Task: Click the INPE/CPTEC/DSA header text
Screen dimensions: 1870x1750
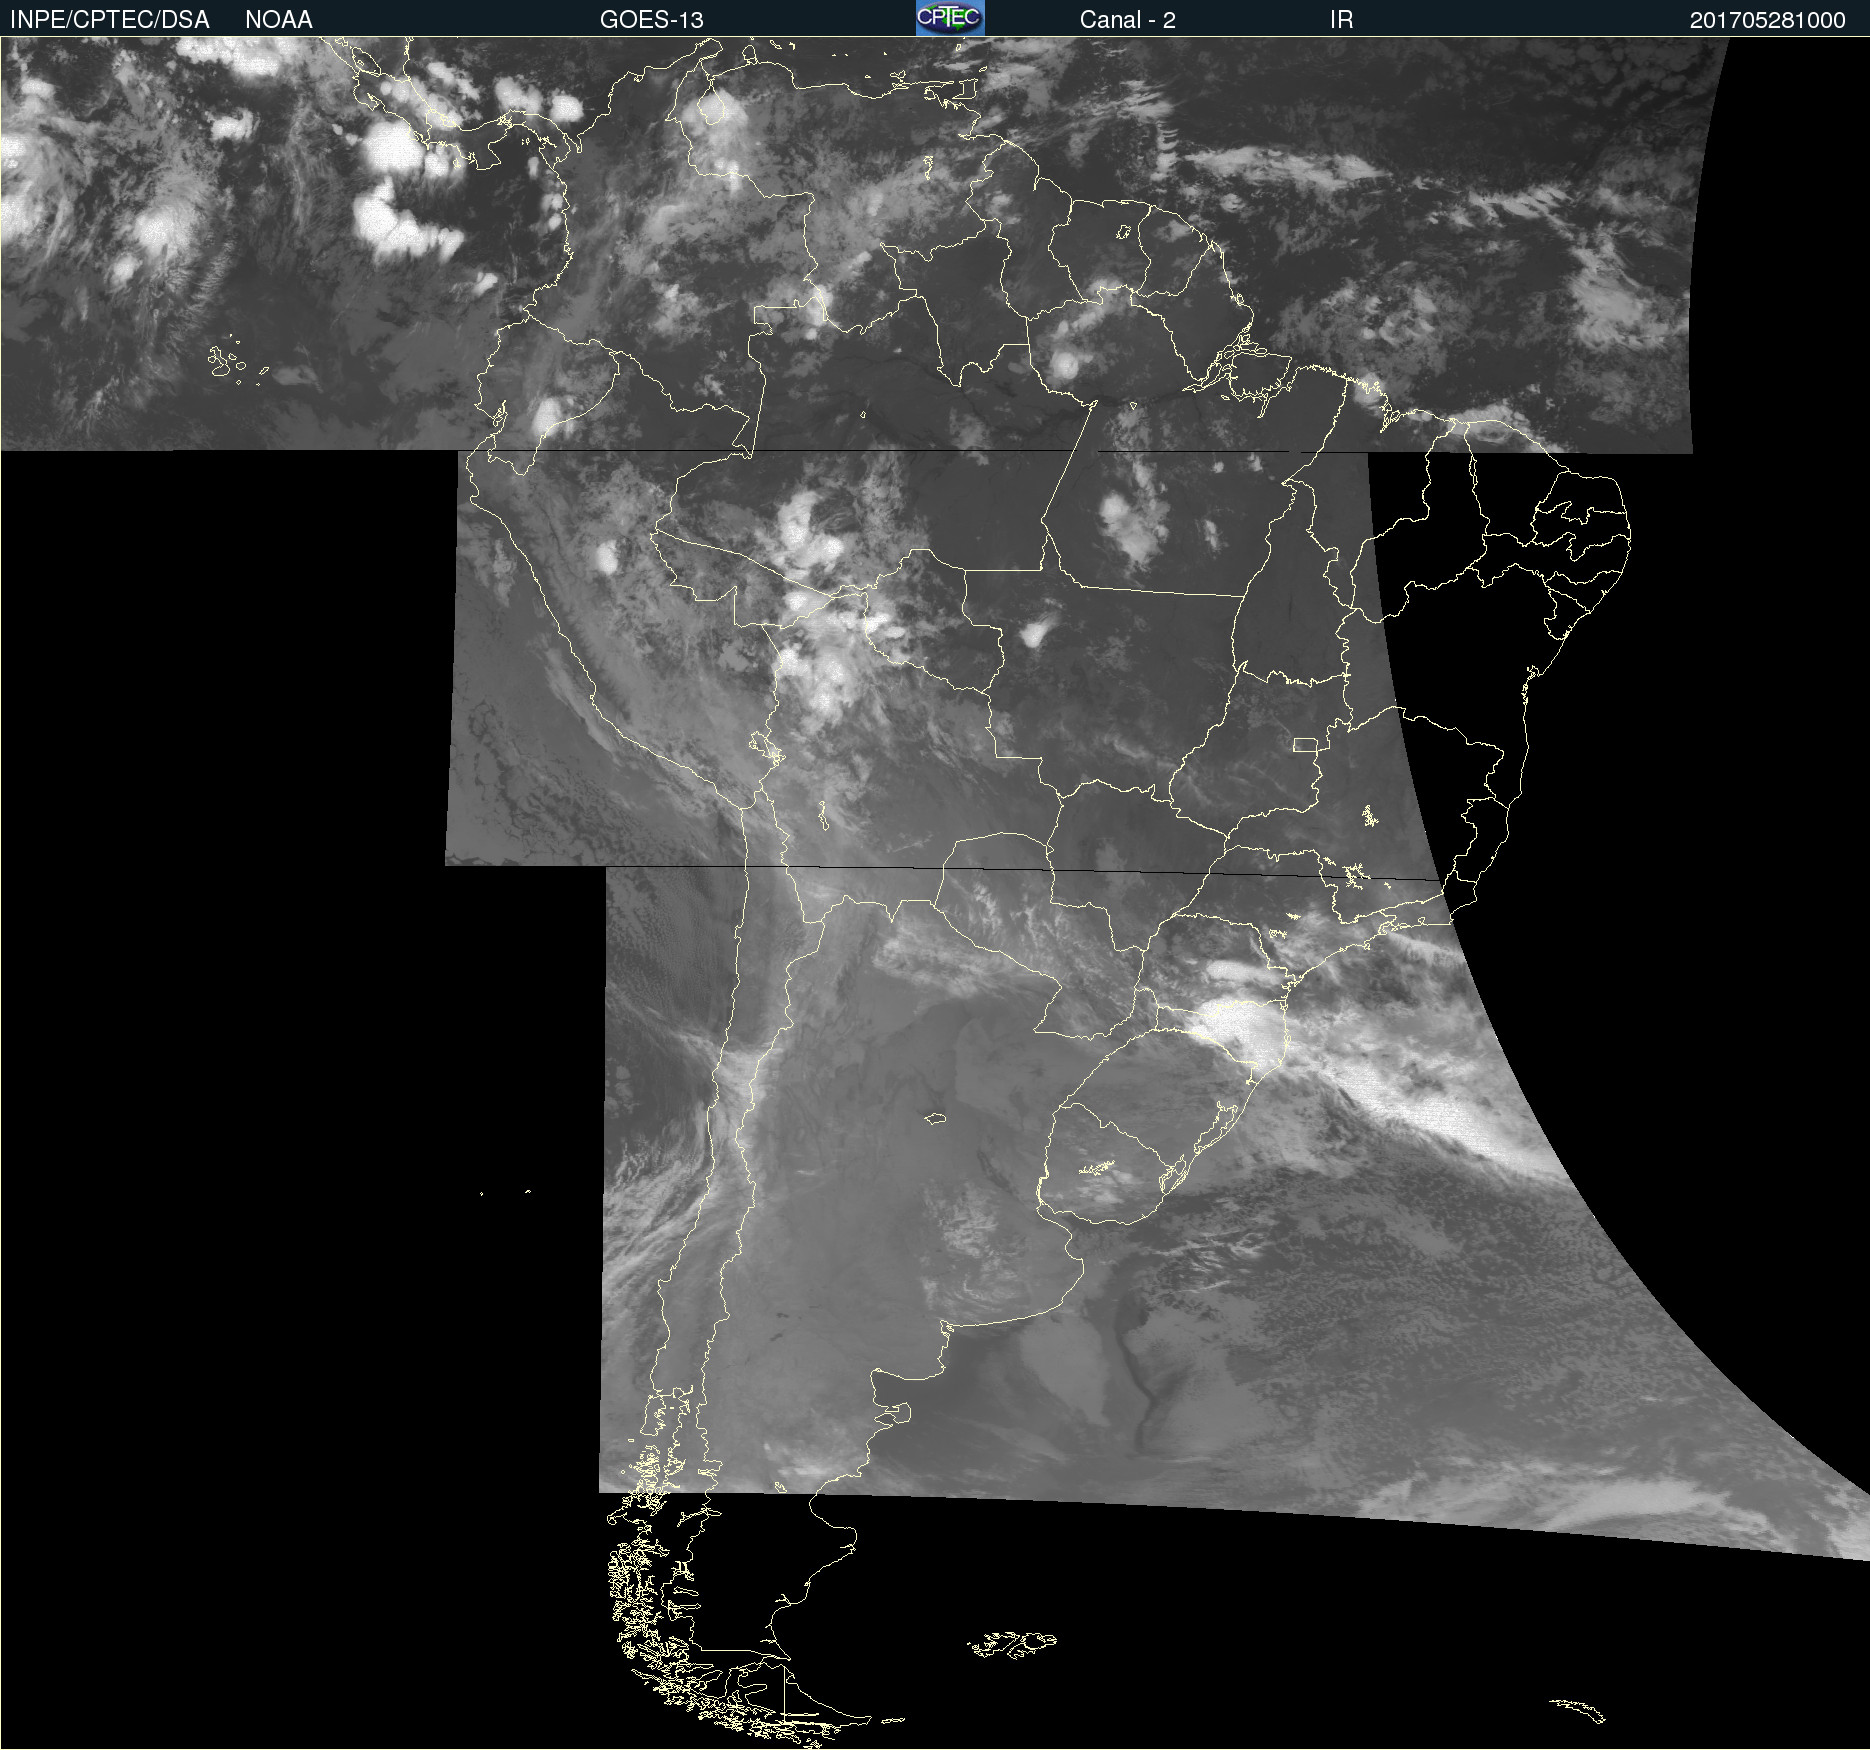Action: (x=110, y=20)
